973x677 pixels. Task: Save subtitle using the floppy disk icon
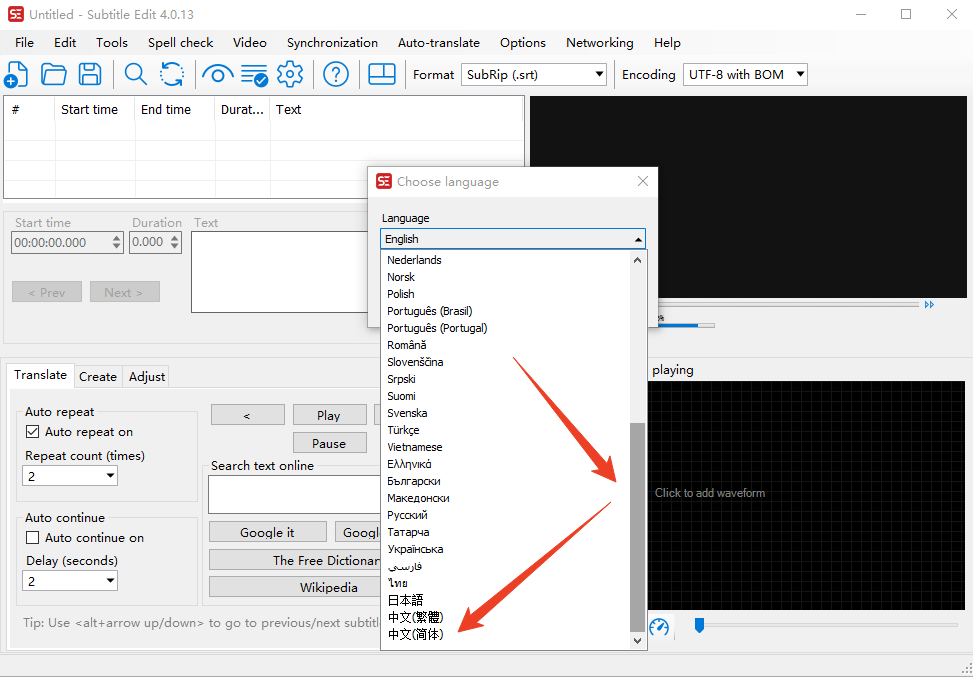pyautogui.click(x=90, y=74)
